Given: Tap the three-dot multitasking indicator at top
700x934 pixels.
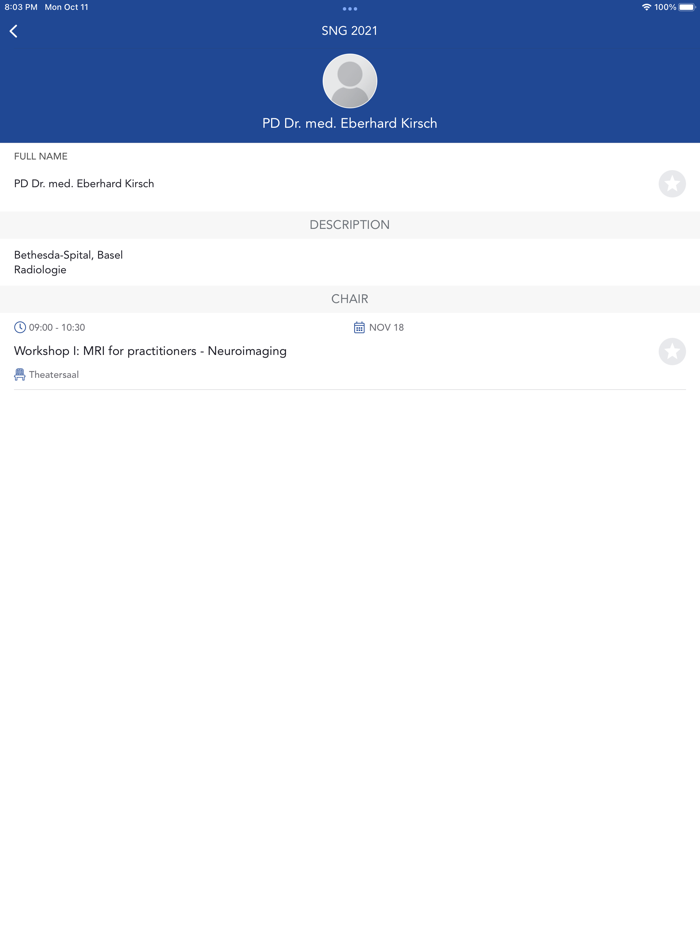Looking at the screenshot, I should point(350,9).
